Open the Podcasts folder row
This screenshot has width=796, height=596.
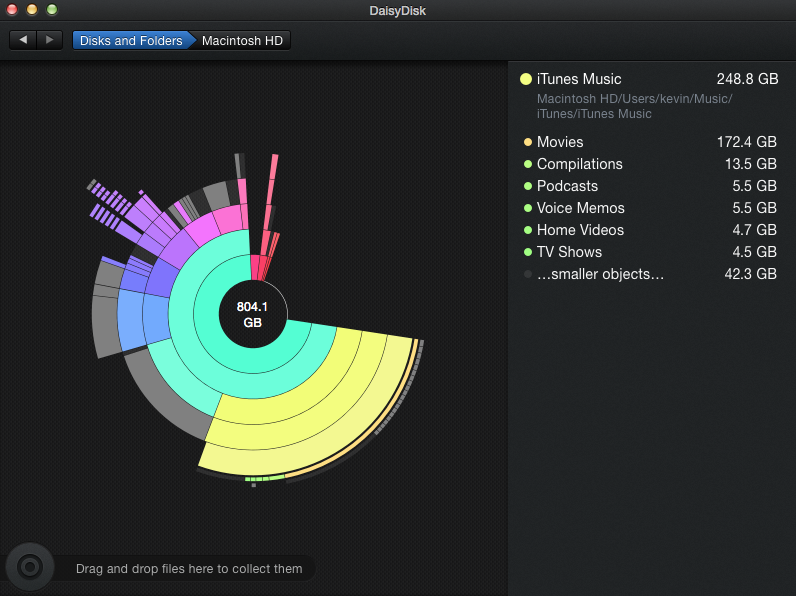(650, 186)
